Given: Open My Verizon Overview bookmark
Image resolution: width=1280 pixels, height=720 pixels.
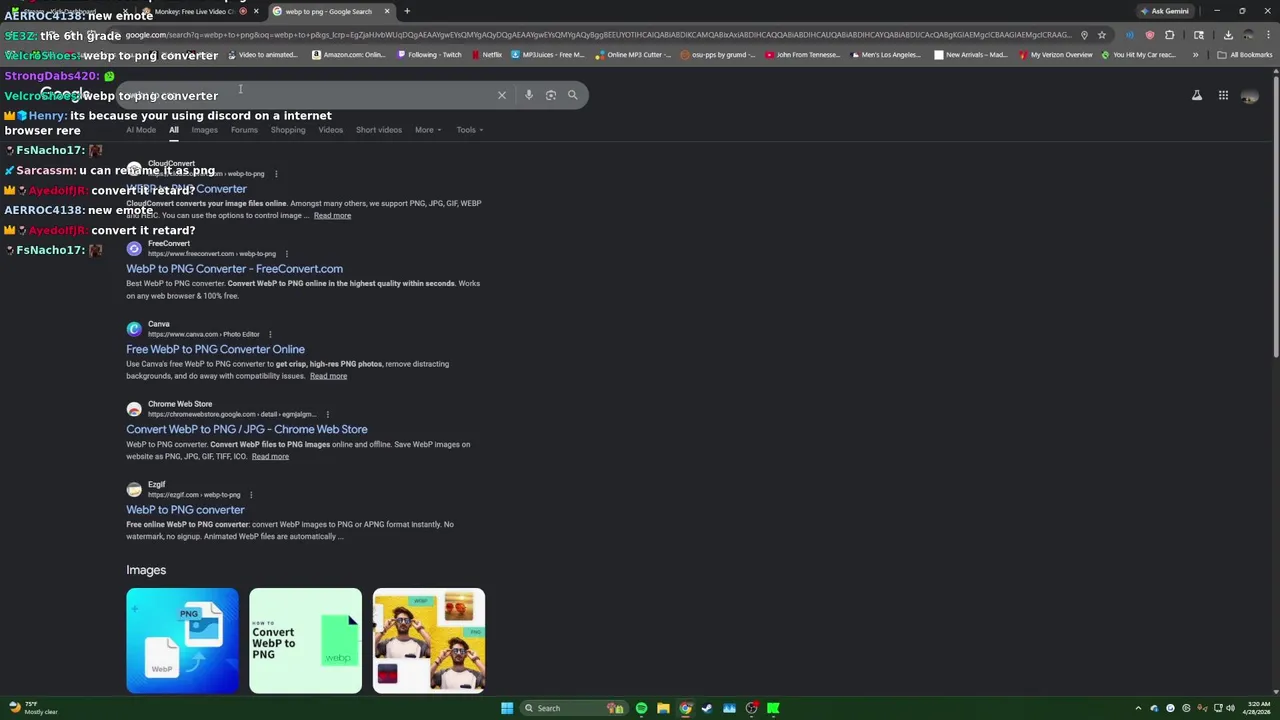Looking at the screenshot, I should tap(1055, 55).
